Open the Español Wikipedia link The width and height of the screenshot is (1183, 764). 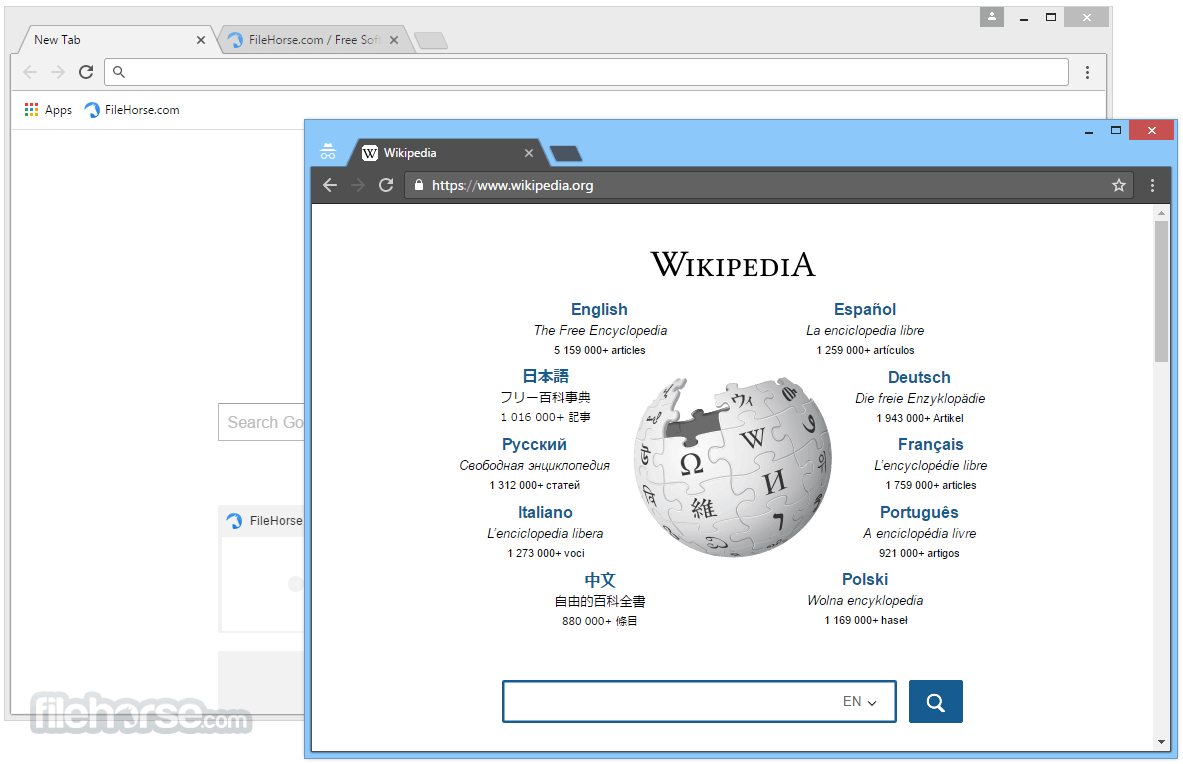[865, 309]
